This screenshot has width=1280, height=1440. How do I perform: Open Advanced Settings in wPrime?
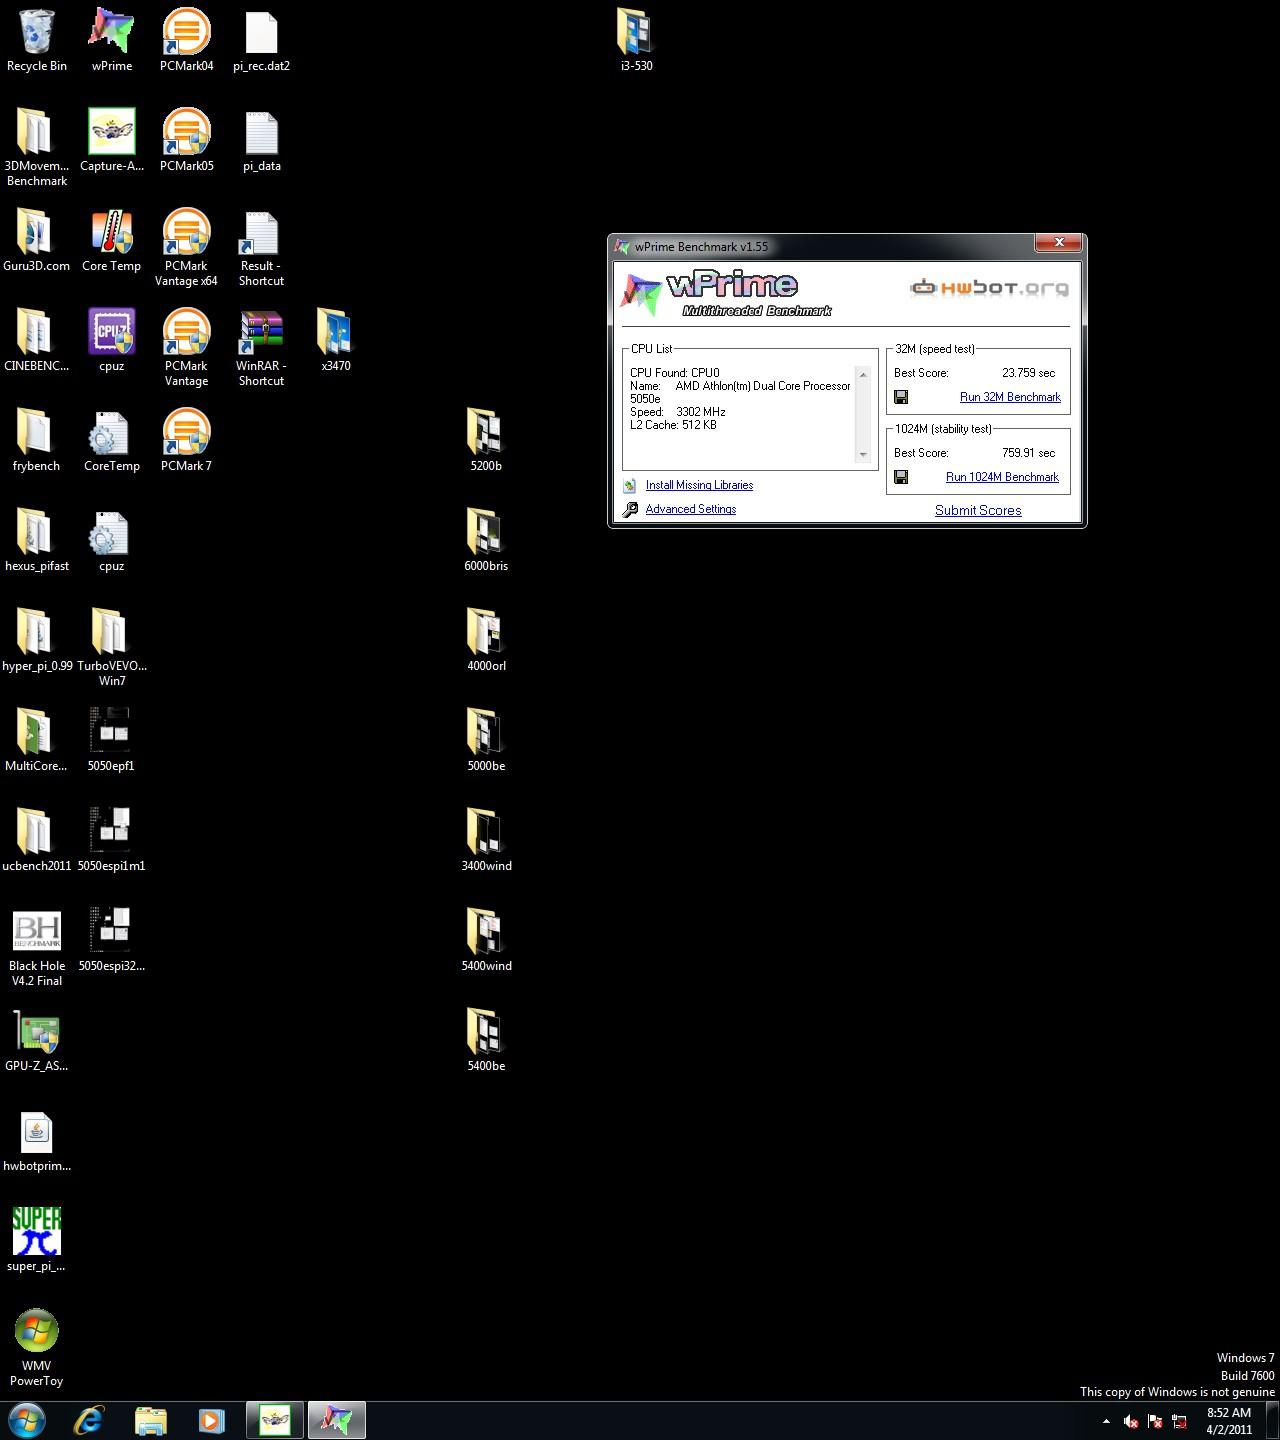[690, 509]
